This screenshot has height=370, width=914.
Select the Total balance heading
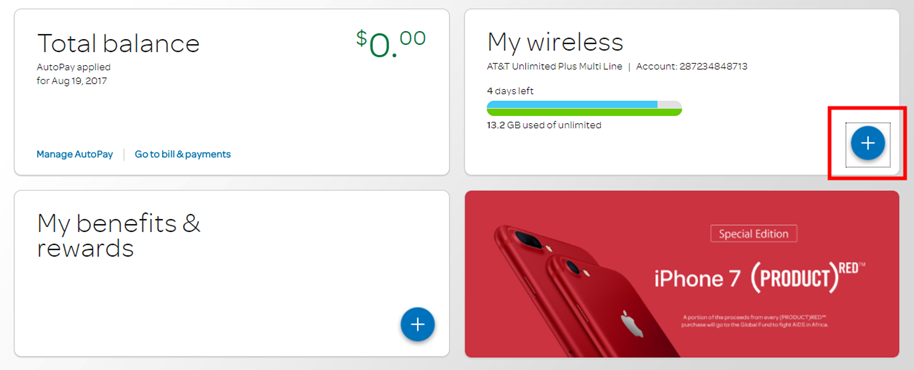pyautogui.click(x=118, y=44)
